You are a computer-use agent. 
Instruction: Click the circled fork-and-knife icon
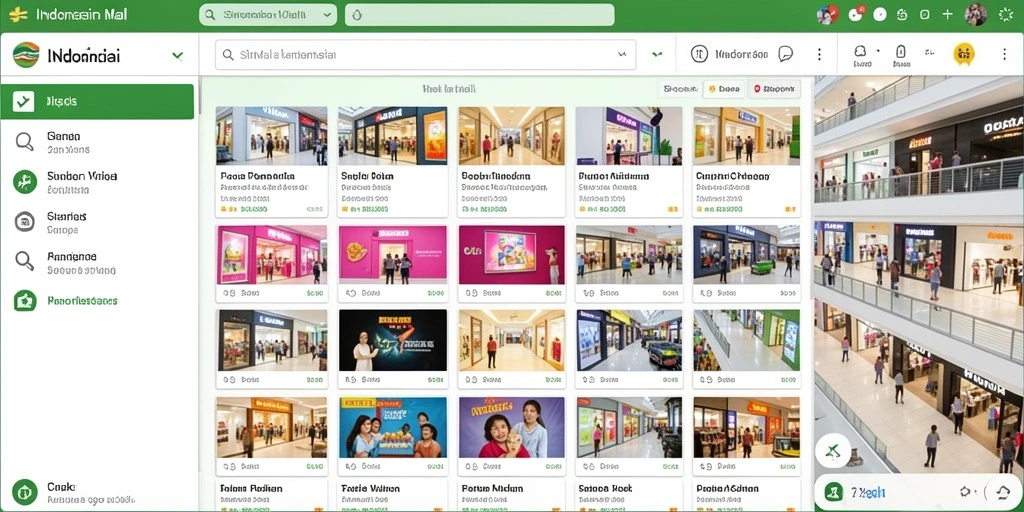coord(699,54)
